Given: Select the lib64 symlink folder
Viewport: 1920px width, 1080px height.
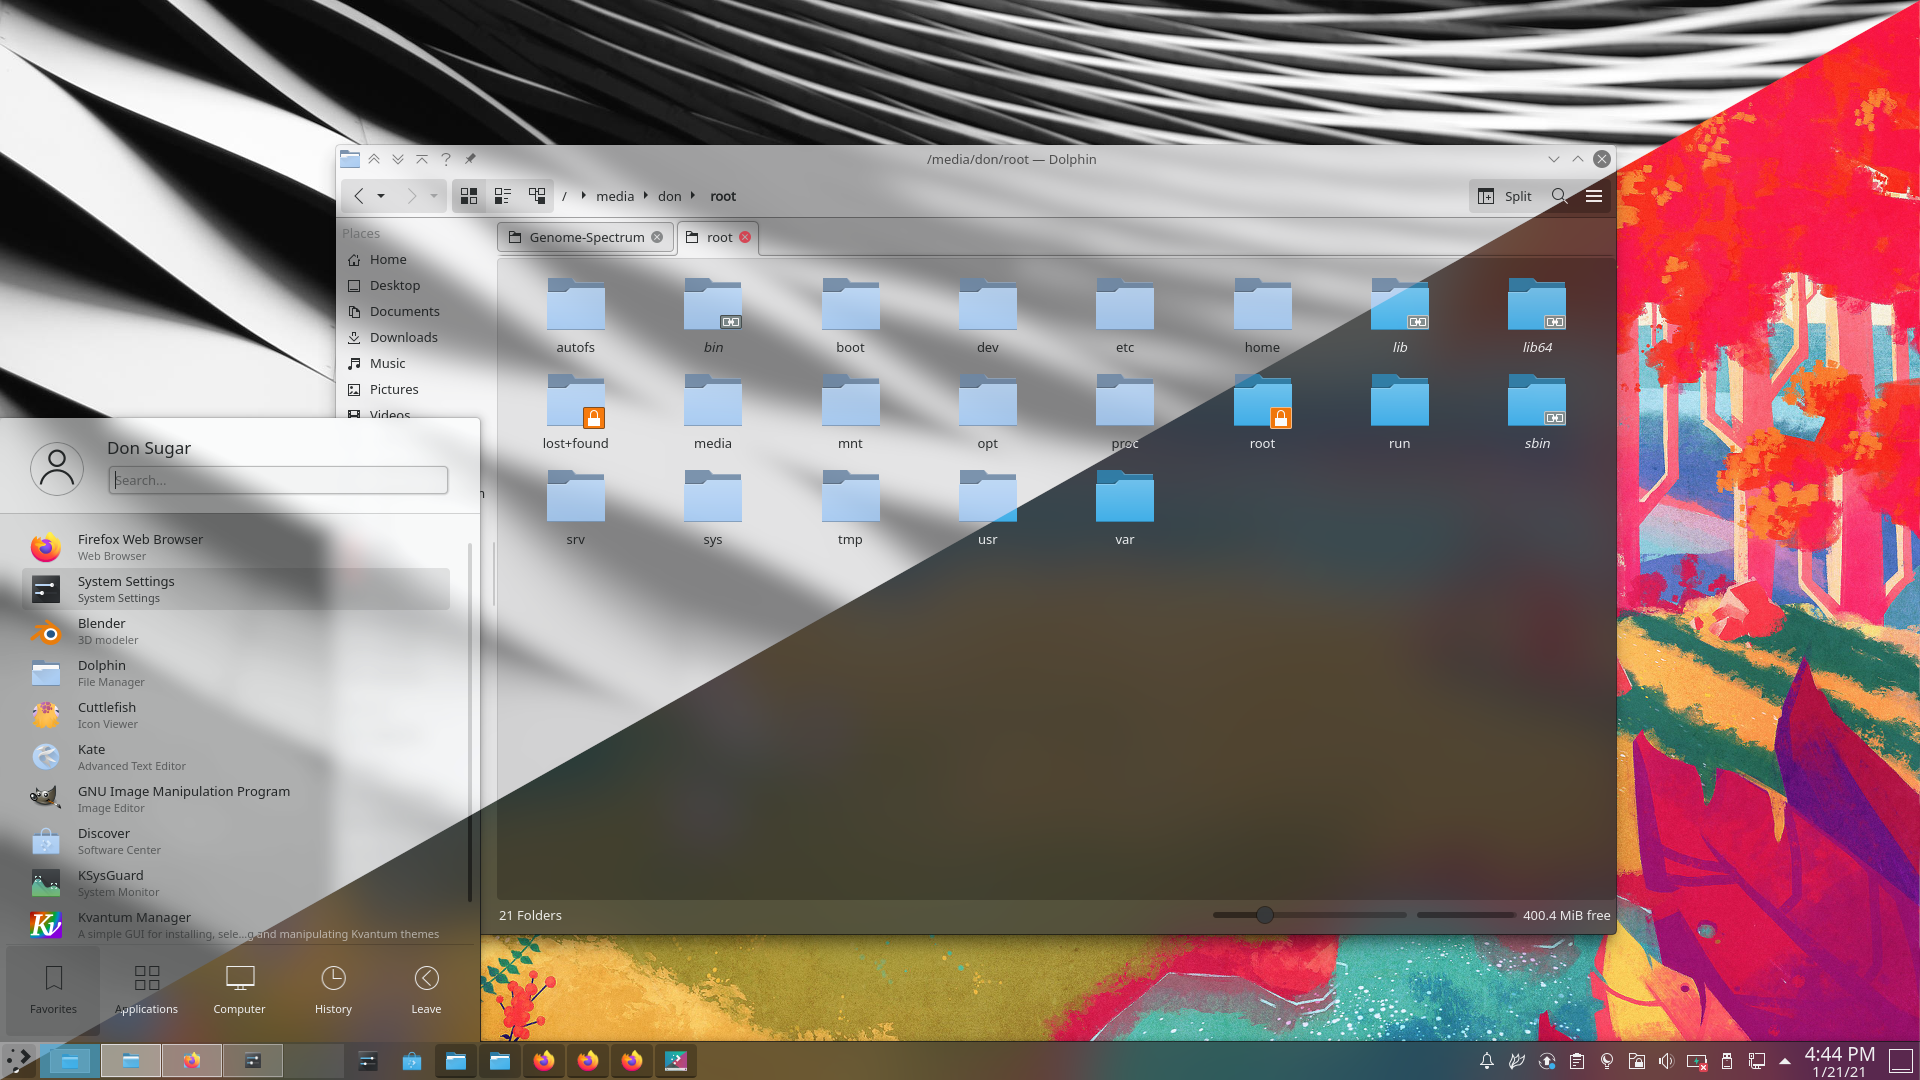Looking at the screenshot, I should [1537, 316].
